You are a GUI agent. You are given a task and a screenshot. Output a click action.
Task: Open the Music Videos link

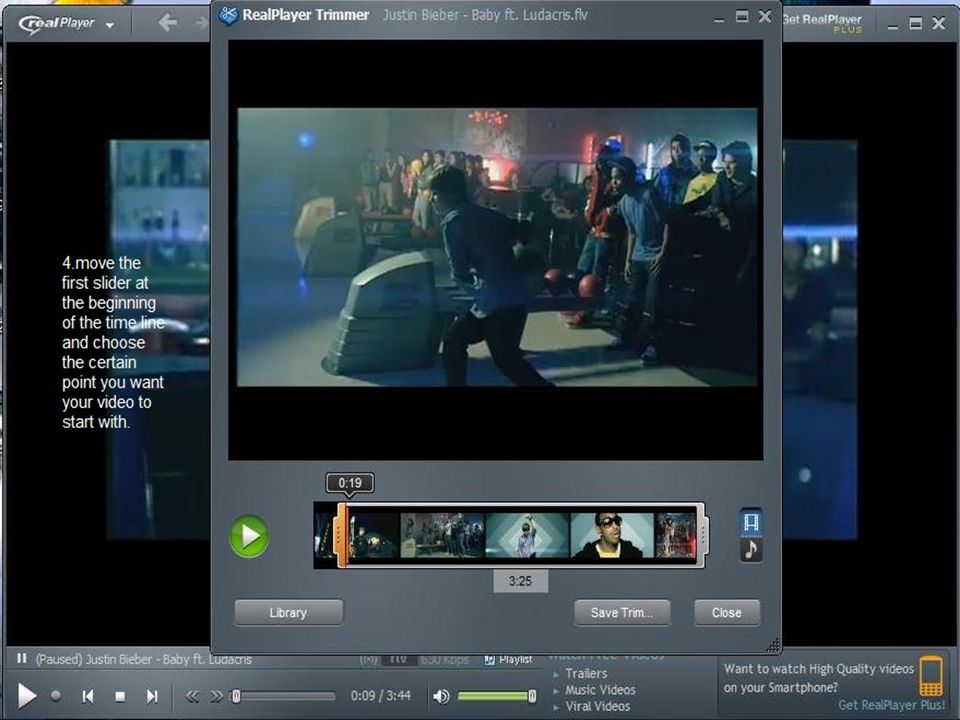click(x=600, y=690)
